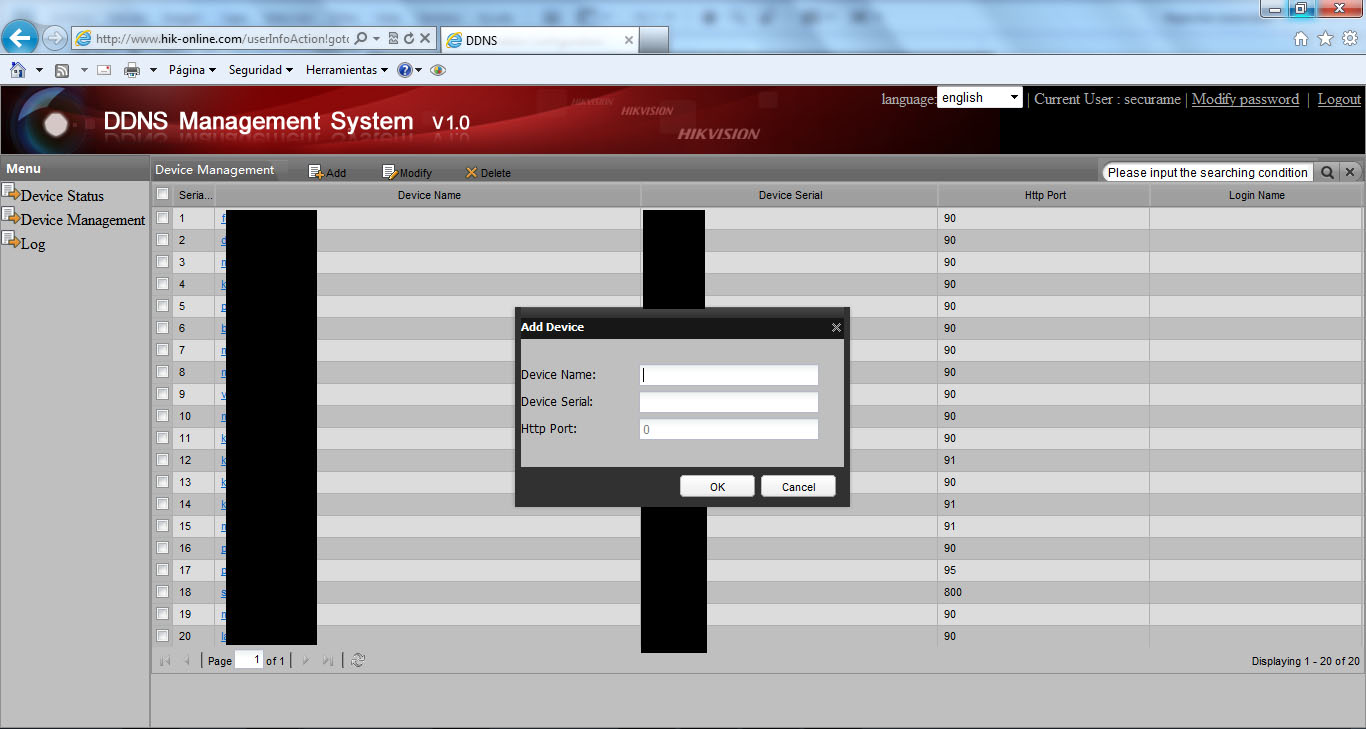This screenshot has width=1366, height=729.
Task: Go to next page in pager
Action: [306, 660]
